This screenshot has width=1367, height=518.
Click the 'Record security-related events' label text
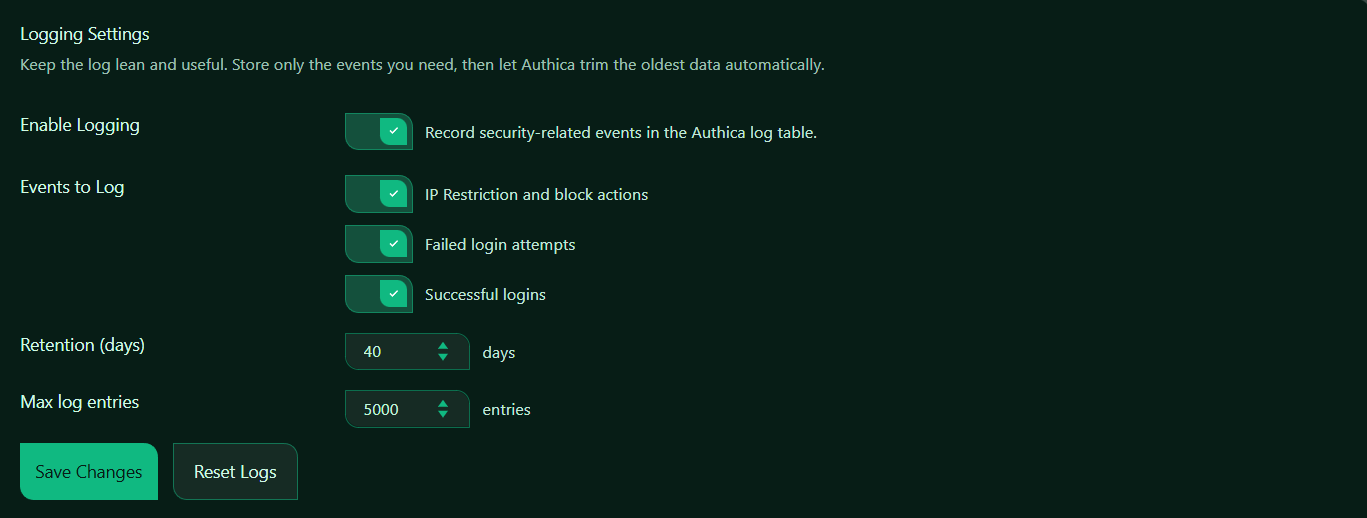tap(621, 132)
